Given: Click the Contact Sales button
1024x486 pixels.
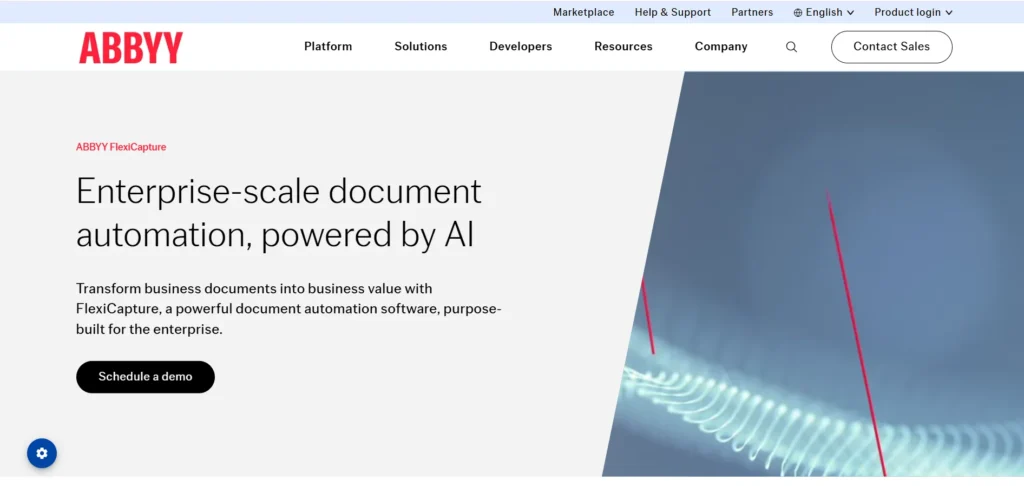Looking at the screenshot, I should 891,47.
